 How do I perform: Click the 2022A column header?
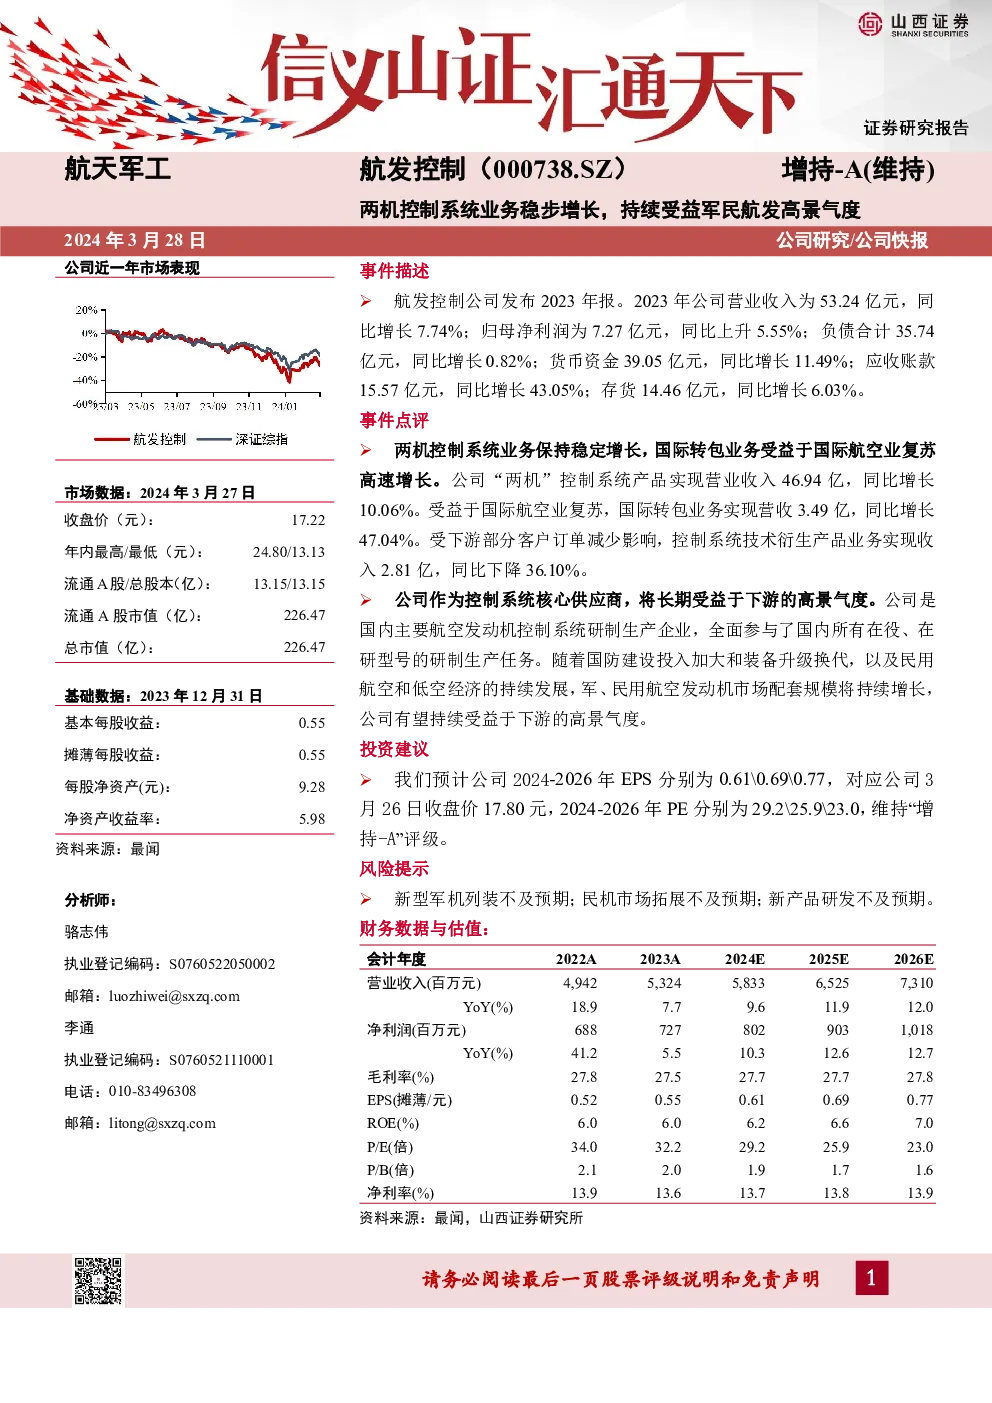point(576,959)
